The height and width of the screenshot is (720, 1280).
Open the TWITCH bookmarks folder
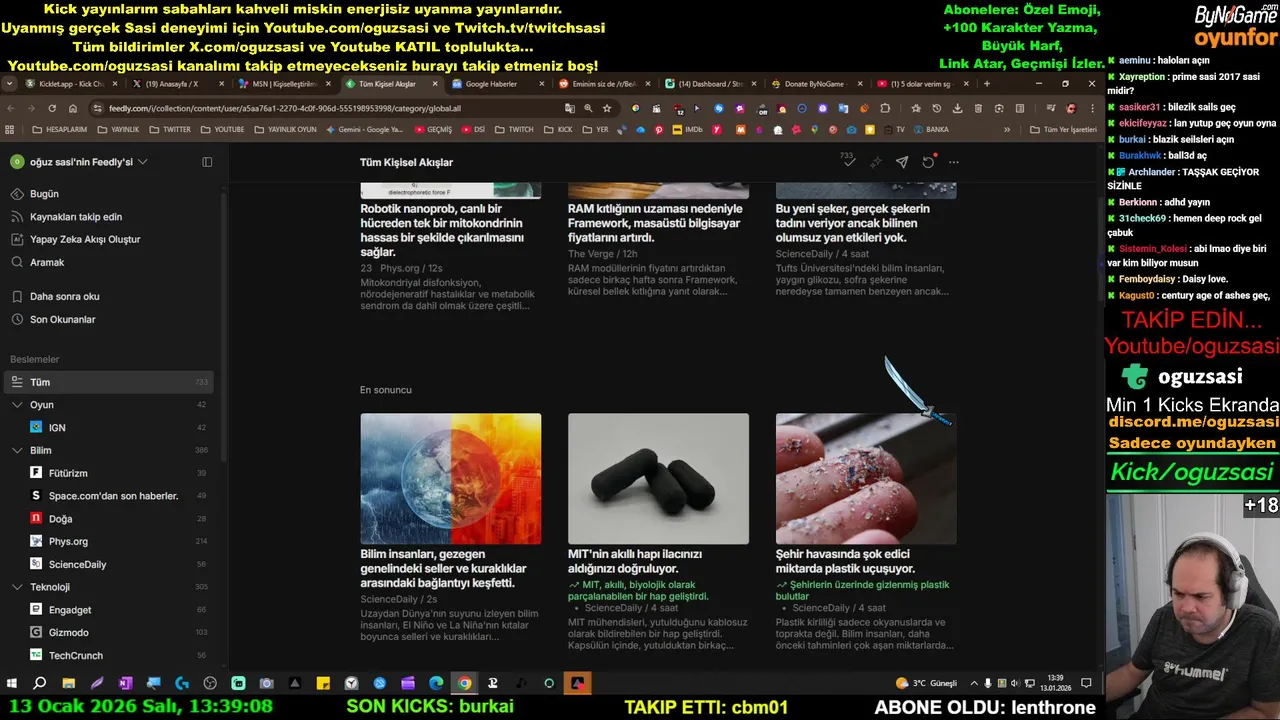[x=514, y=129]
